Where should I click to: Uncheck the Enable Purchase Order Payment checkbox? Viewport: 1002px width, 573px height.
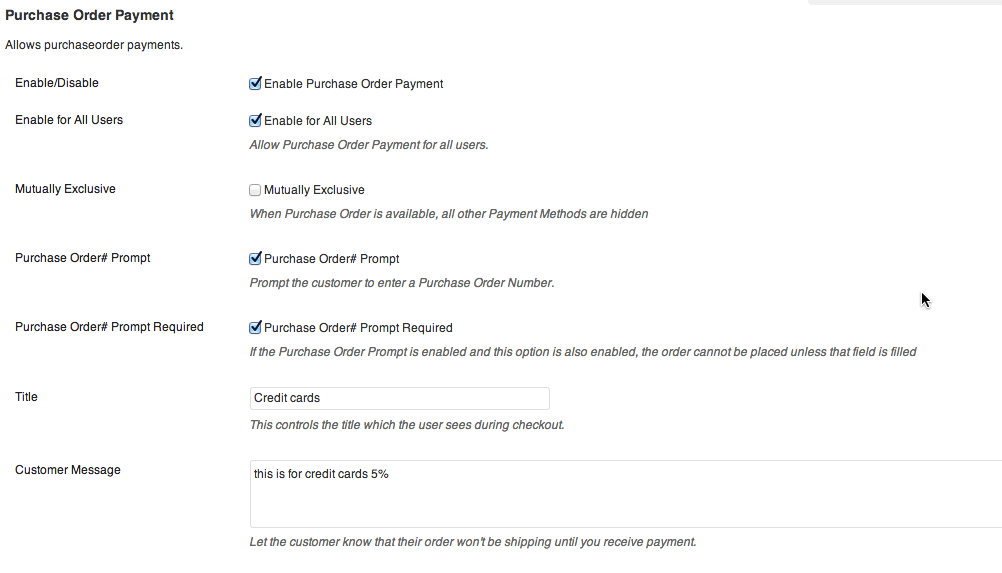[255, 84]
